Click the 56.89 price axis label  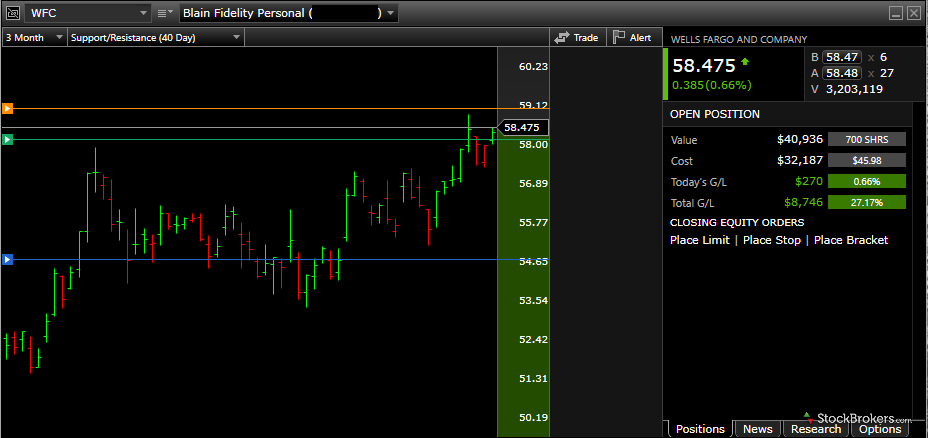(x=533, y=183)
